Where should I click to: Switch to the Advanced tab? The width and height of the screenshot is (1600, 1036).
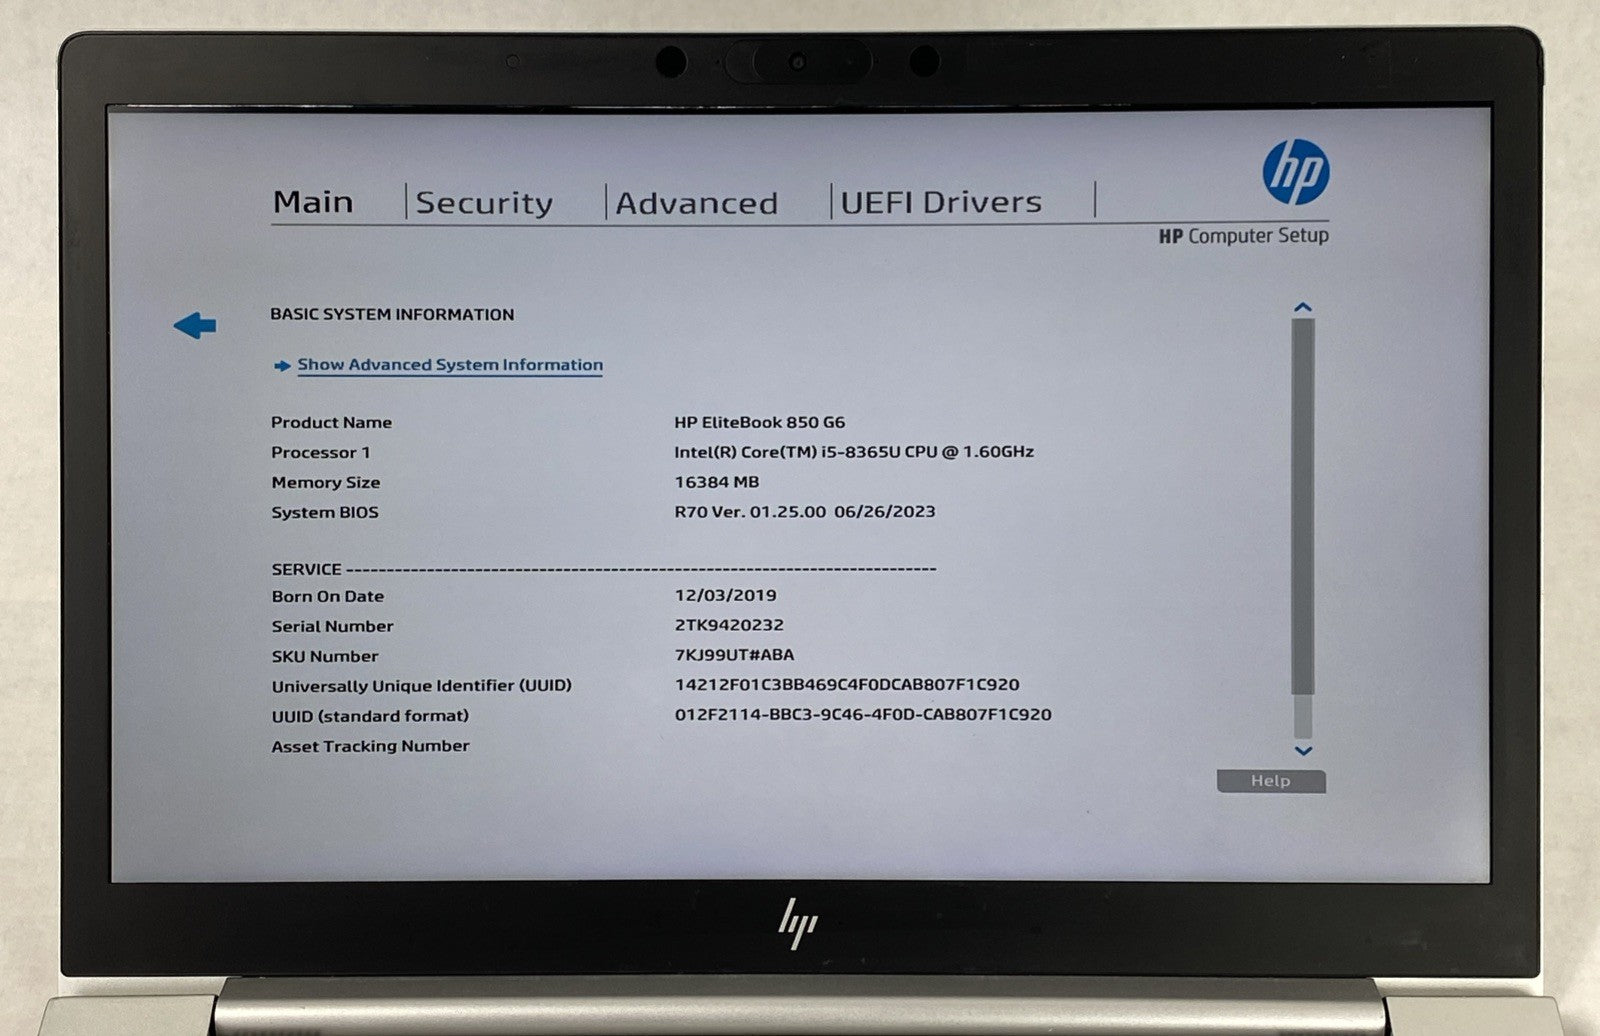[696, 203]
